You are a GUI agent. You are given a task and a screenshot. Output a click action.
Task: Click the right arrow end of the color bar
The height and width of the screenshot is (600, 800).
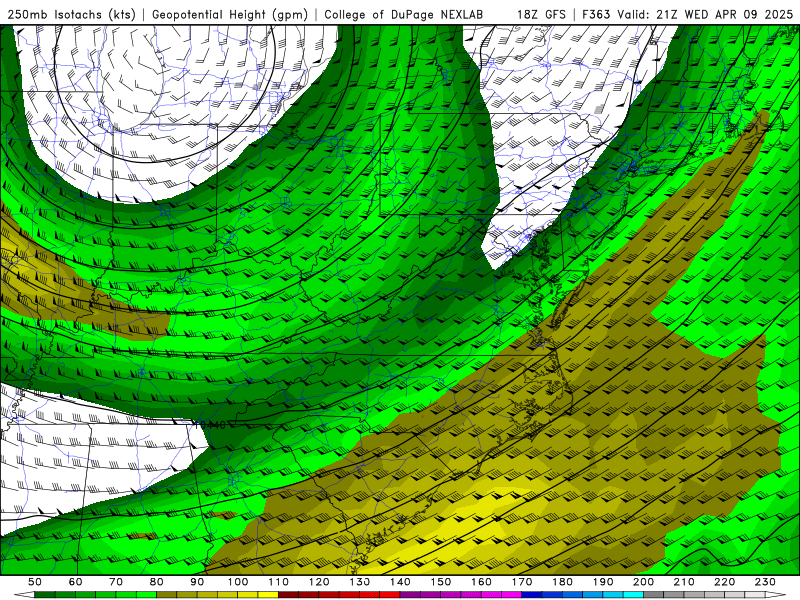[x=776, y=594]
